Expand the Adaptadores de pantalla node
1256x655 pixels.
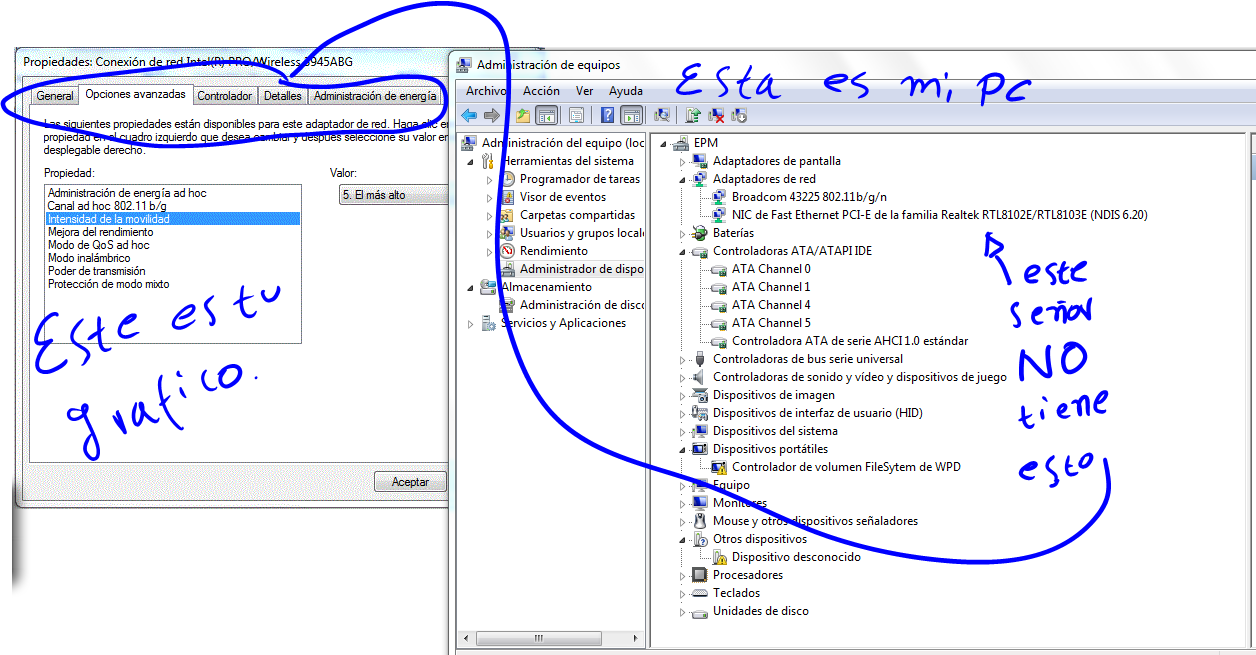(x=683, y=161)
